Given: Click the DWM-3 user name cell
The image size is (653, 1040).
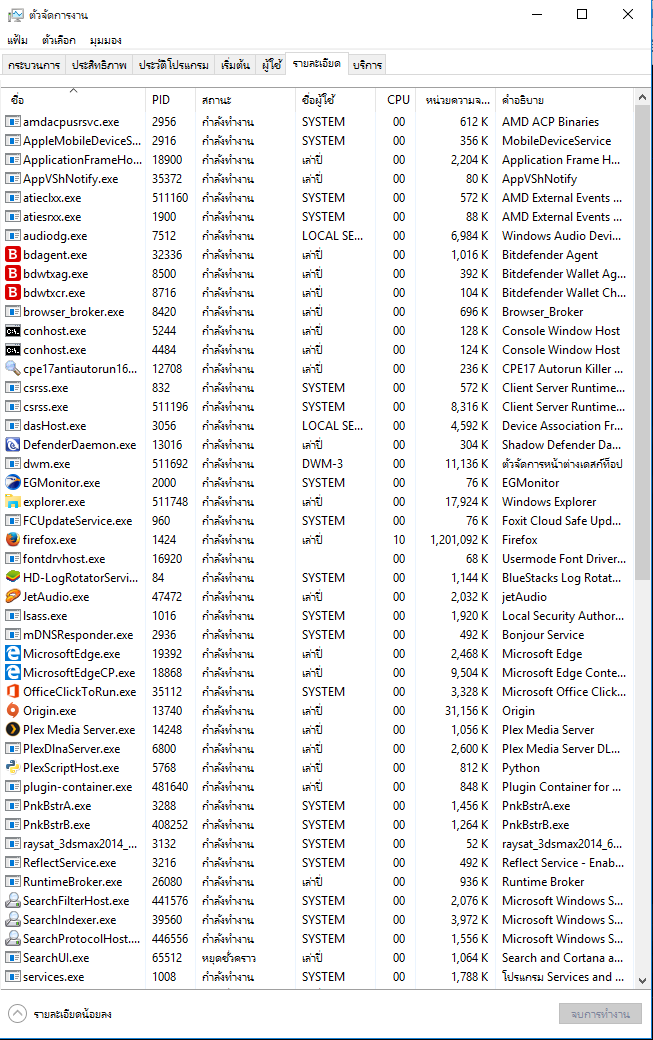Looking at the screenshot, I should [322, 464].
